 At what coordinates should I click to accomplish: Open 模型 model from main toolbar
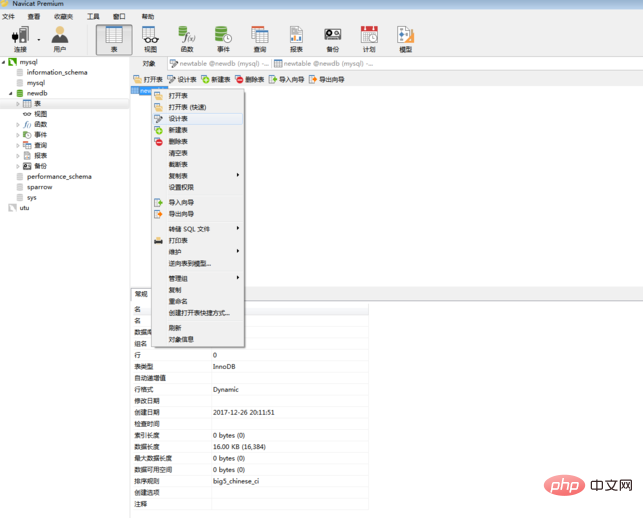[406, 39]
